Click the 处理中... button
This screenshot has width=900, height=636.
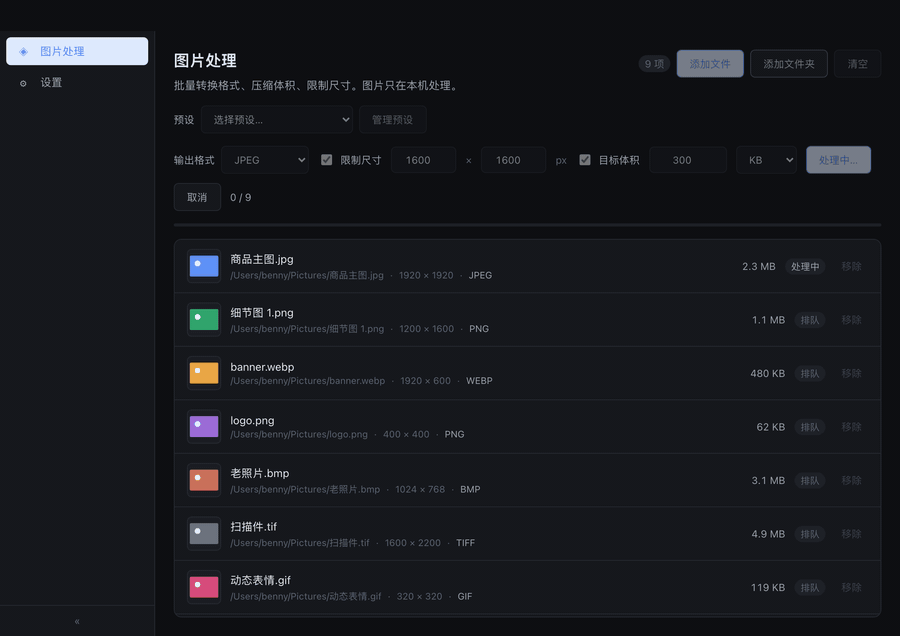tap(838, 160)
